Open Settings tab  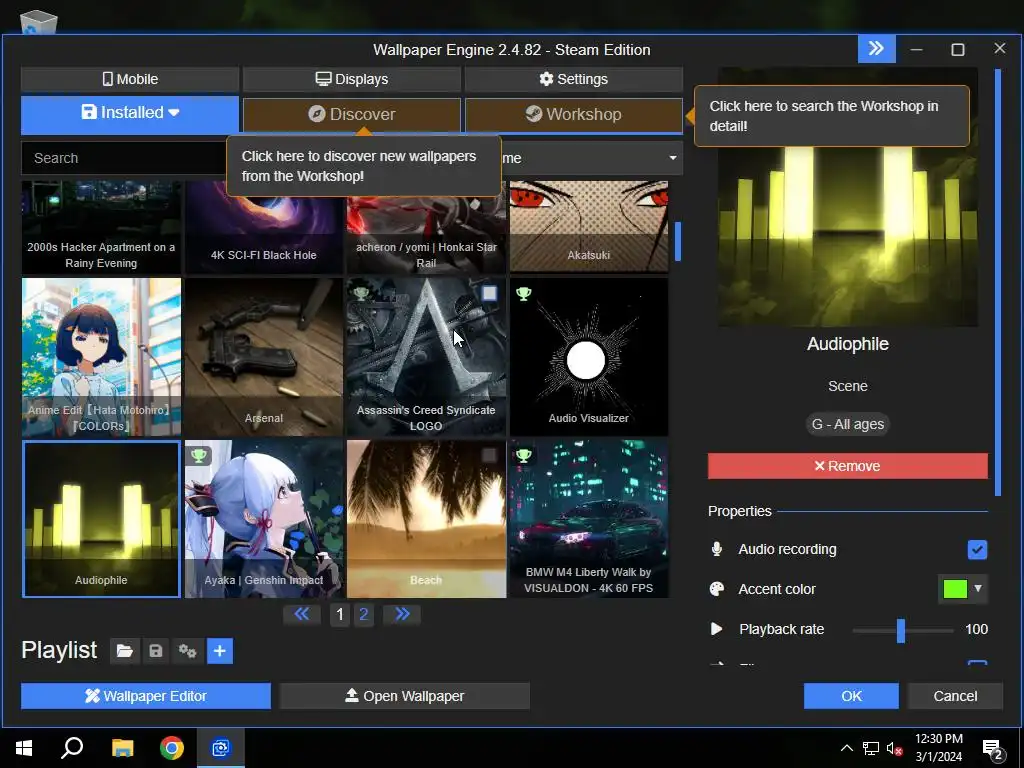pos(573,79)
